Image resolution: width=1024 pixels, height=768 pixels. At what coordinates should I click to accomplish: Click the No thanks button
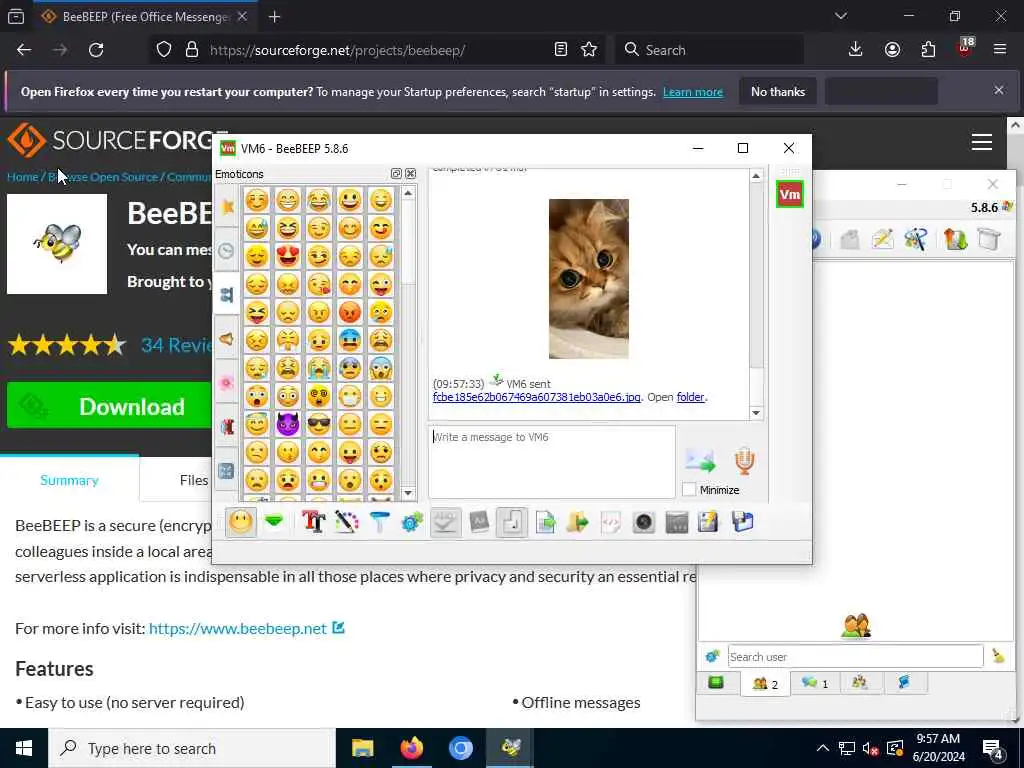click(x=778, y=92)
